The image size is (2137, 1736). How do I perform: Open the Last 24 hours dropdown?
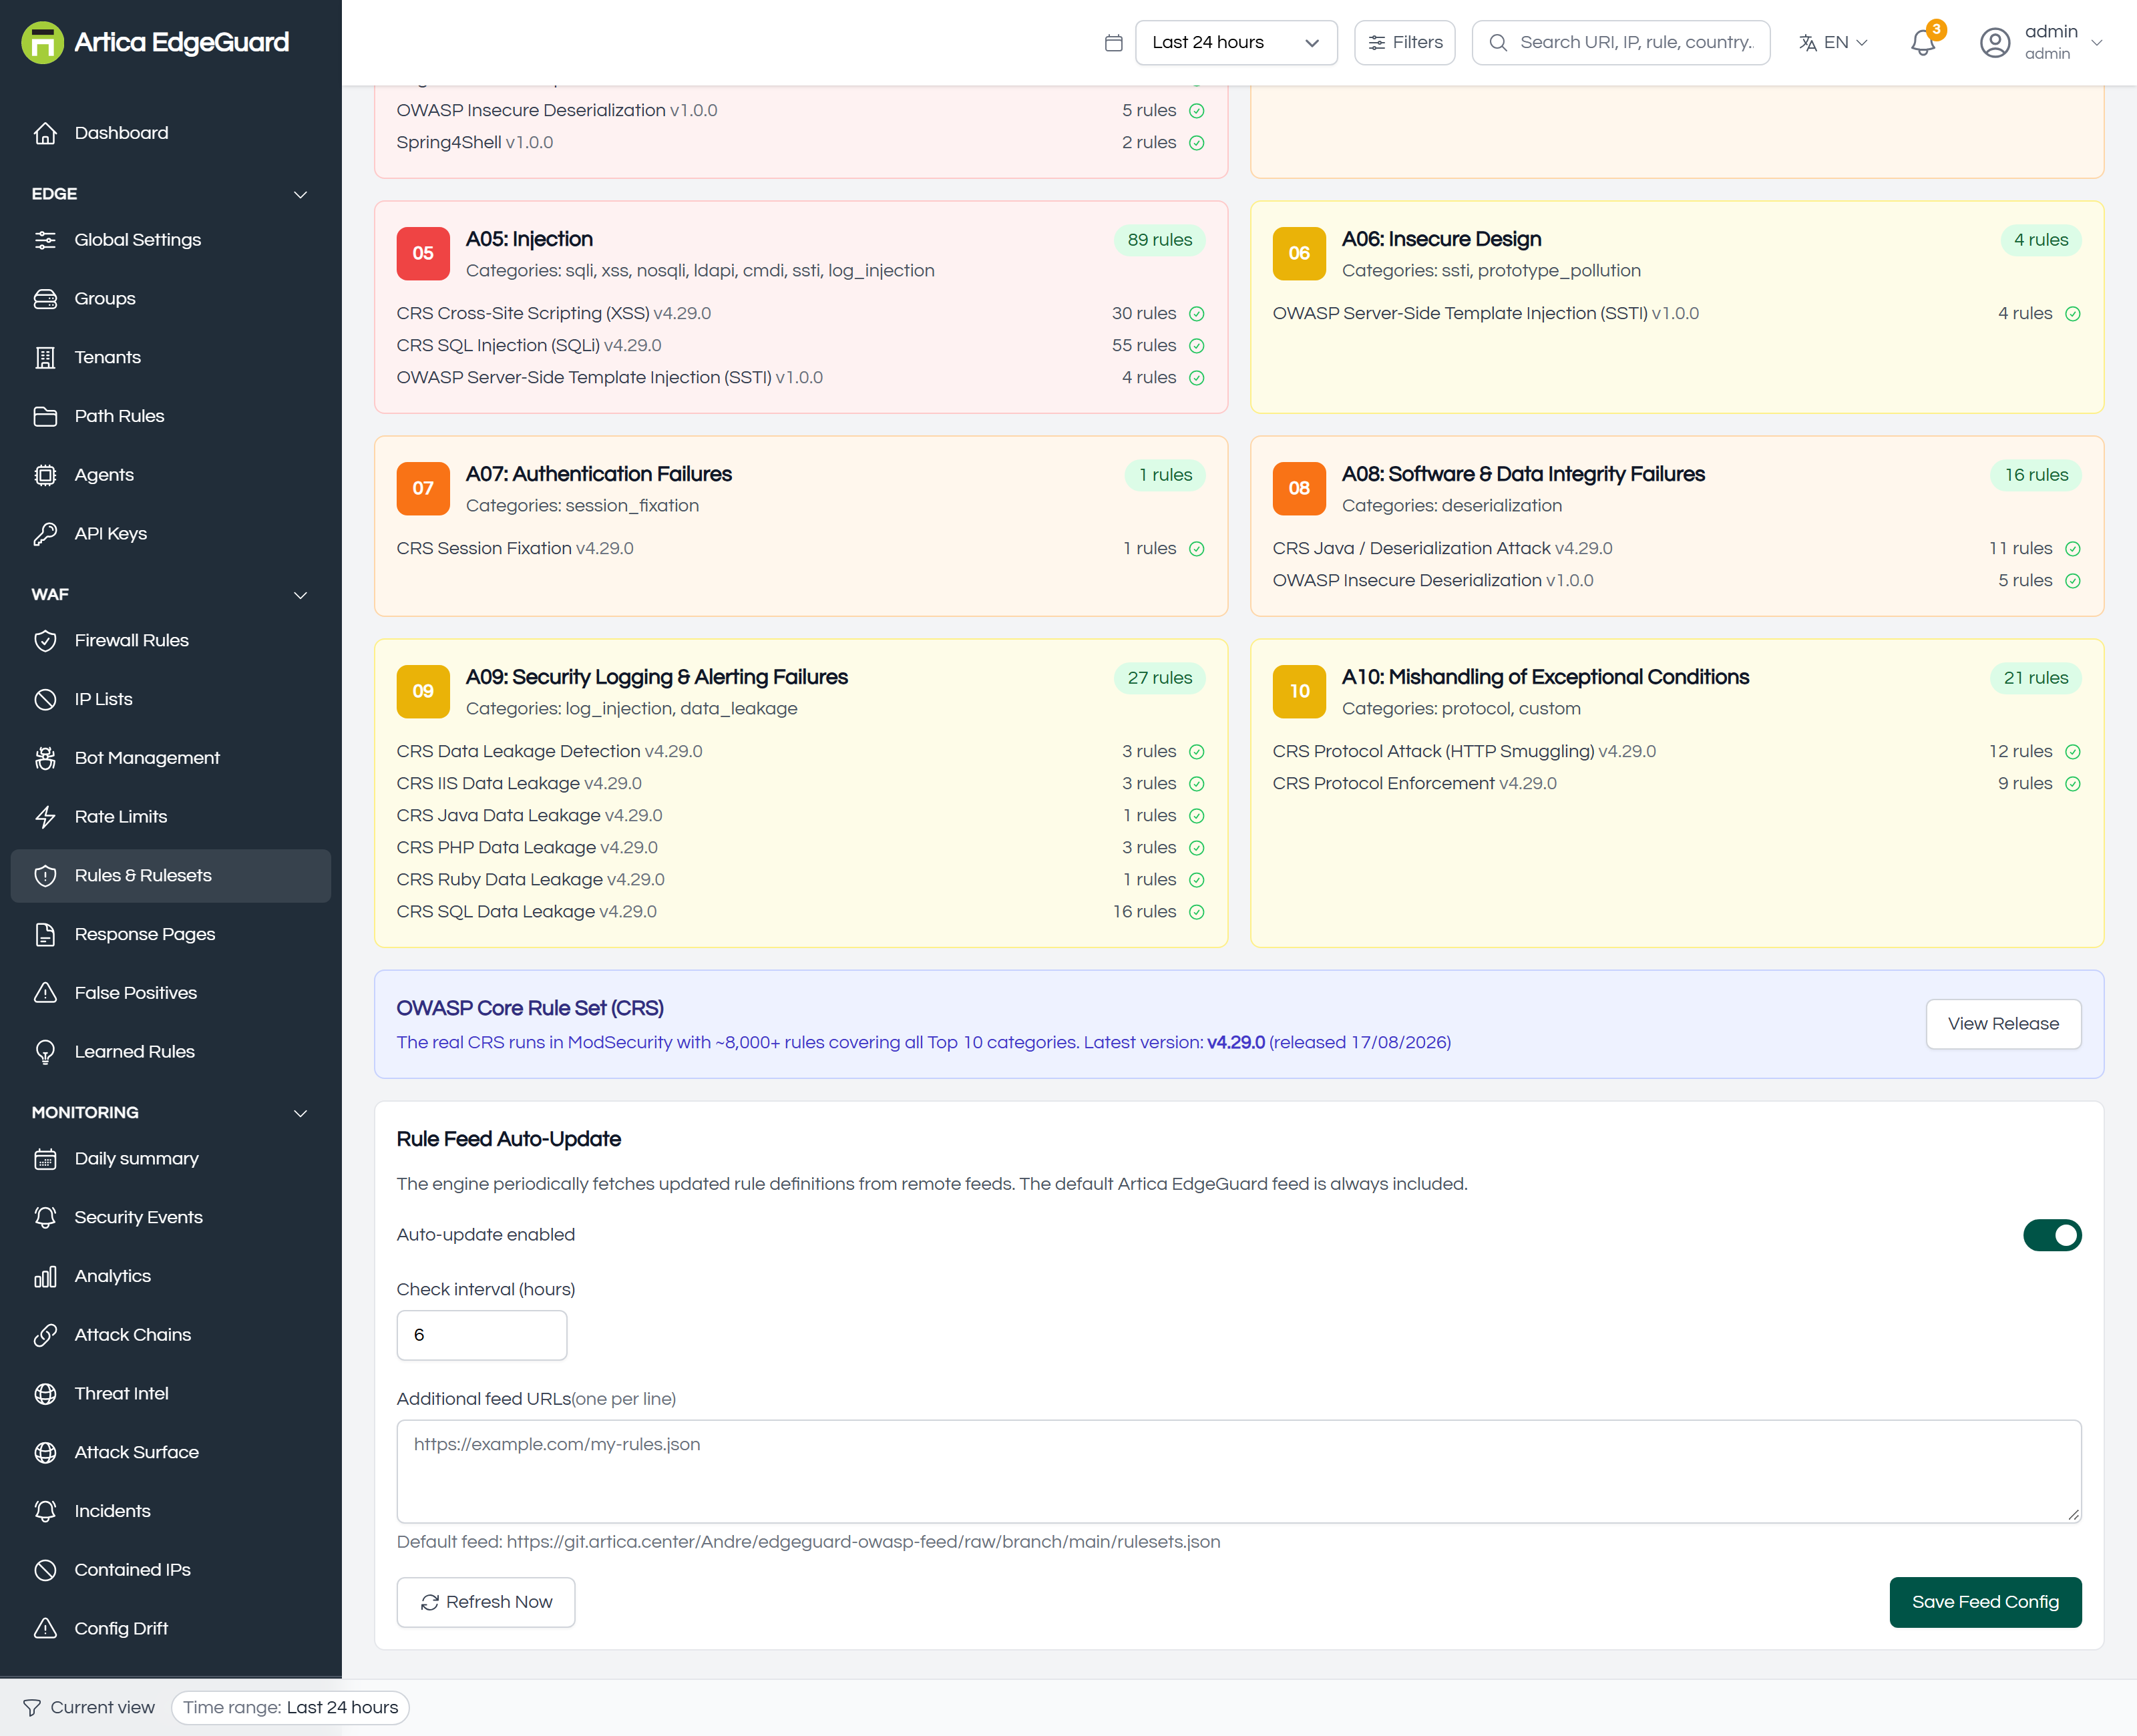pos(1236,43)
